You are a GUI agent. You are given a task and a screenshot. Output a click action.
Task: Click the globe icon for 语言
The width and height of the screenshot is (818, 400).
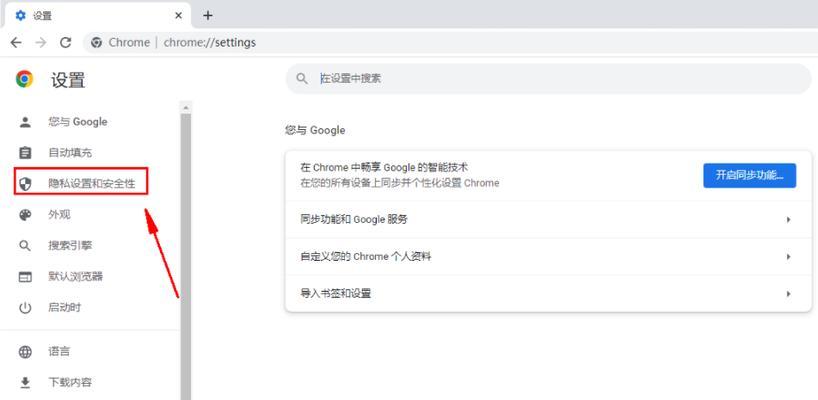pyautogui.click(x=25, y=352)
